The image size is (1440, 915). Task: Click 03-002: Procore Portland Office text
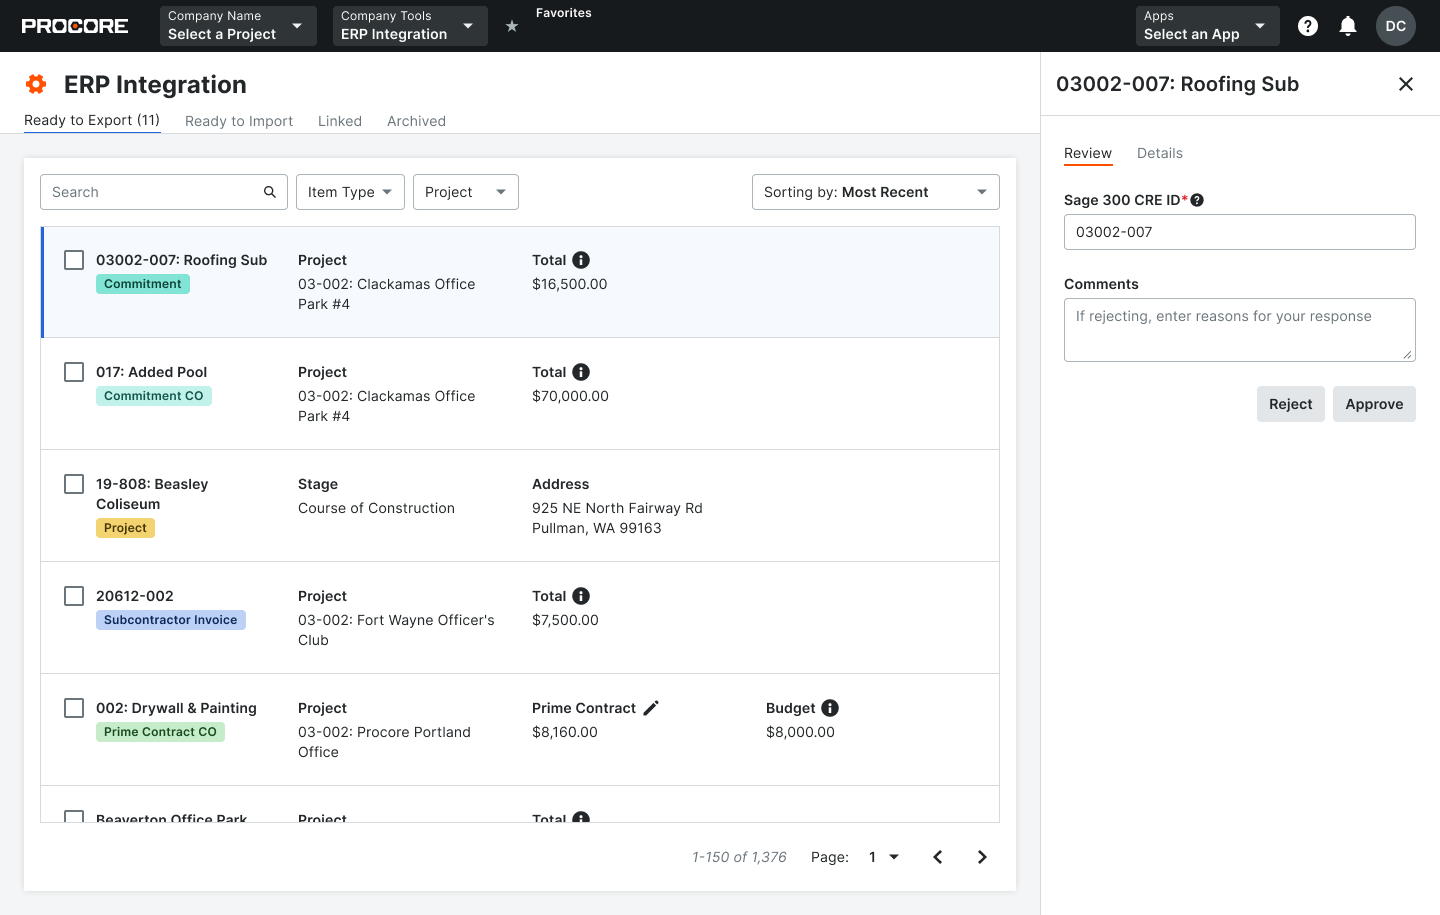click(384, 742)
